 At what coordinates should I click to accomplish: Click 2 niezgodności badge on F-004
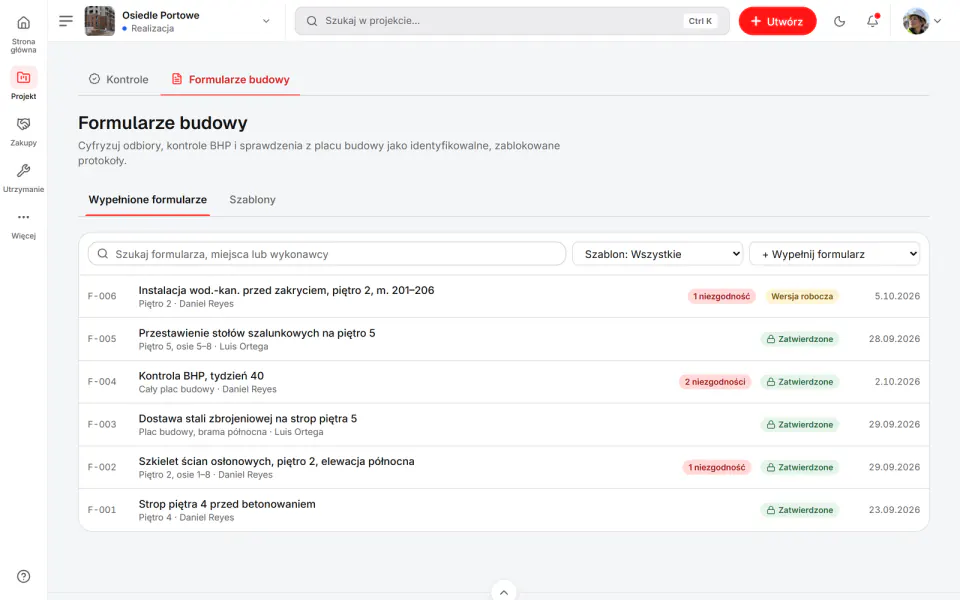pos(714,382)
